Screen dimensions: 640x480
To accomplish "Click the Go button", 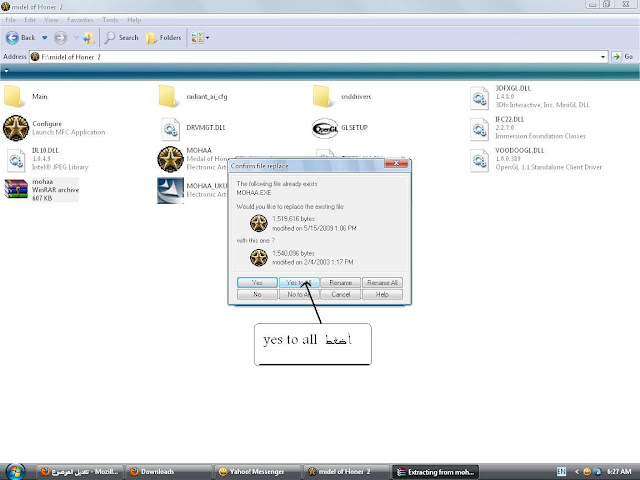I will coord(623,57).
